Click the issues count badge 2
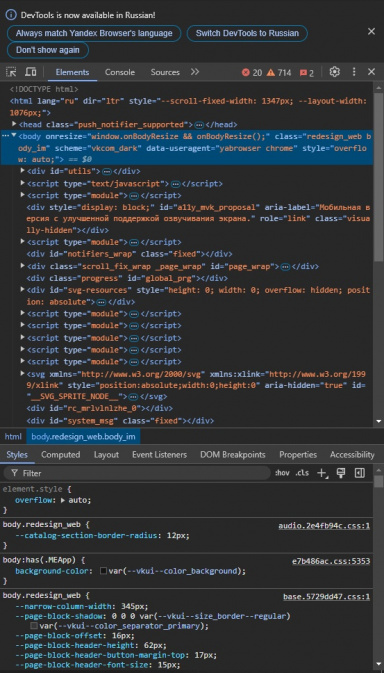Viewport: 384px width, 673px height. [307, 73]
